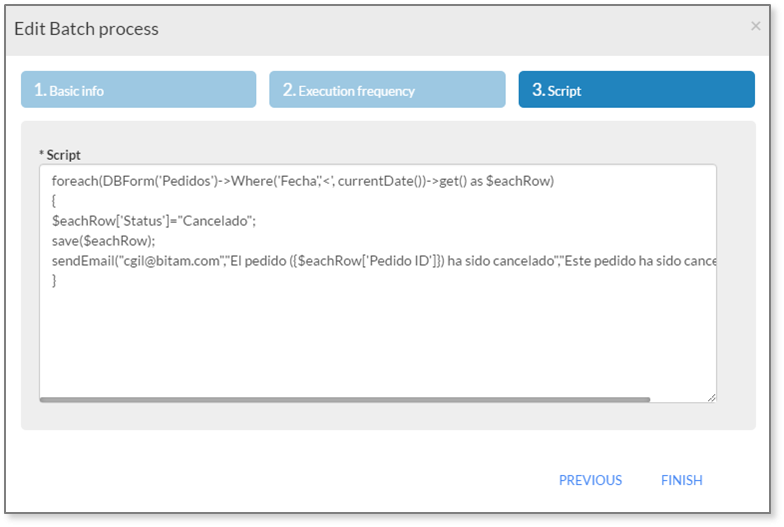Click the Edit Batch process title
The width and height of the screenshot is (784, 527).
(x=86, y=29)
